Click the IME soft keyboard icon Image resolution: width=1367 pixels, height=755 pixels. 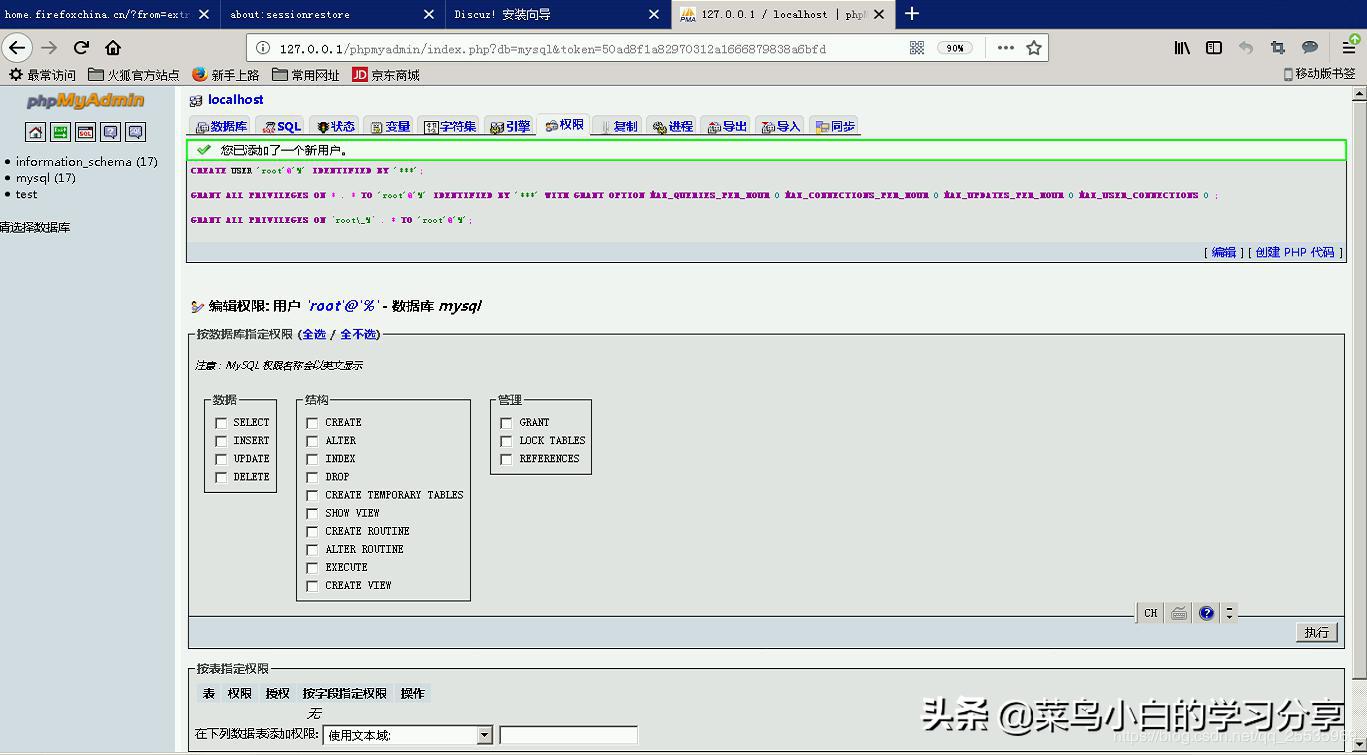[1179, 613]
